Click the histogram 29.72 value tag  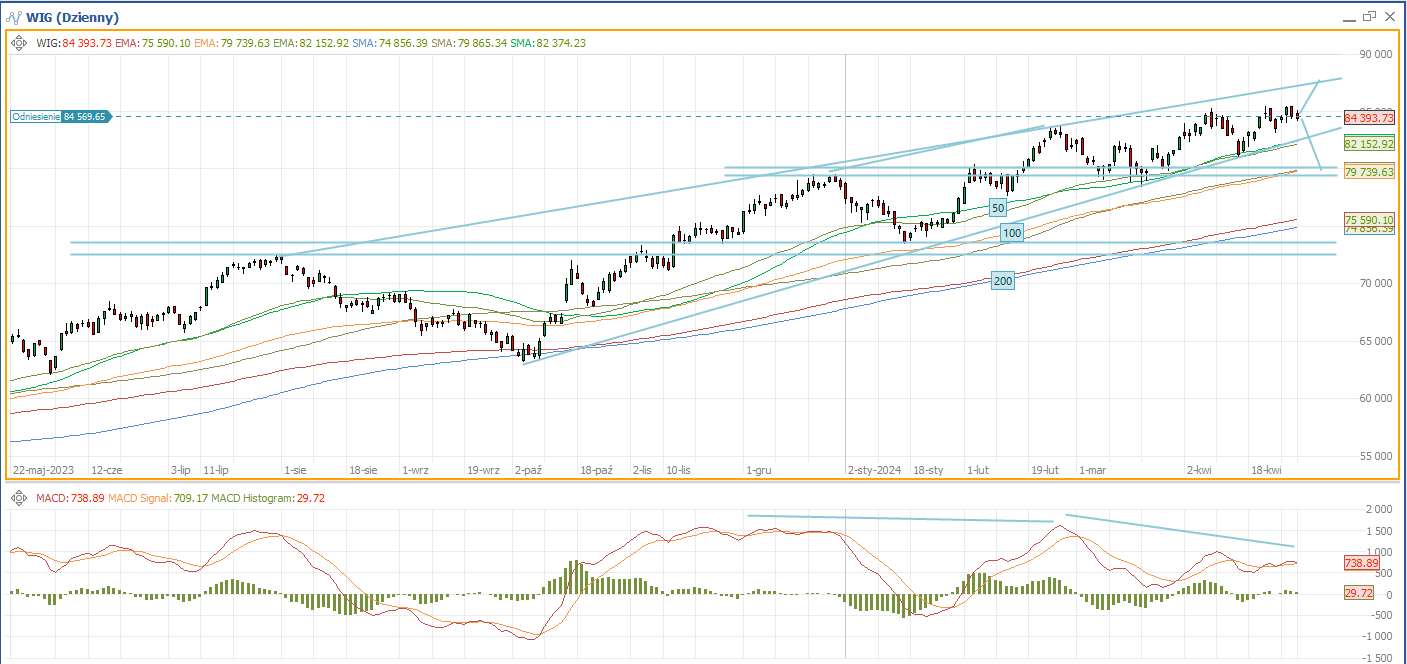(x=1358, y=594)
